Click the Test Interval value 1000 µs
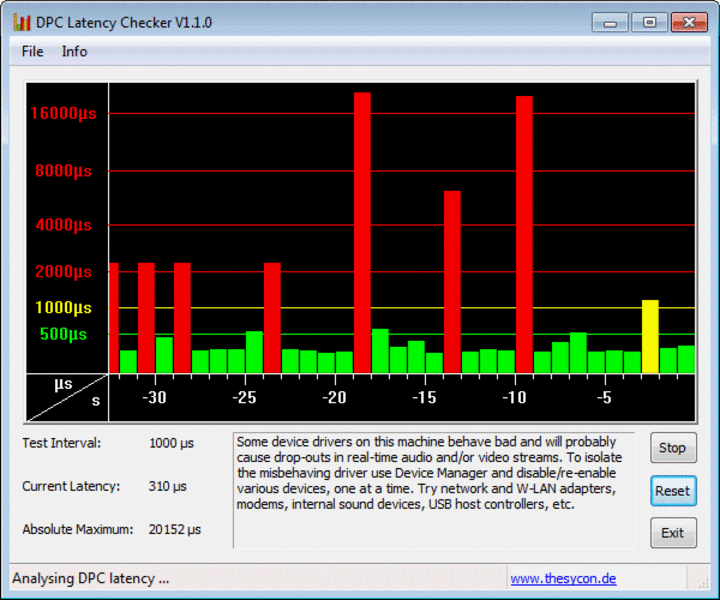Image resolution: width=720 pixels, height=600 pixels. 171,443
